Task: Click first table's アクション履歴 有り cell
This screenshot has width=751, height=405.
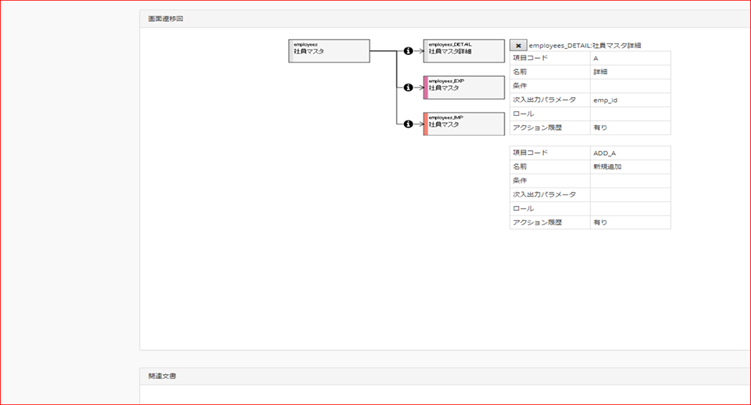Action: [x=630, y=128]
